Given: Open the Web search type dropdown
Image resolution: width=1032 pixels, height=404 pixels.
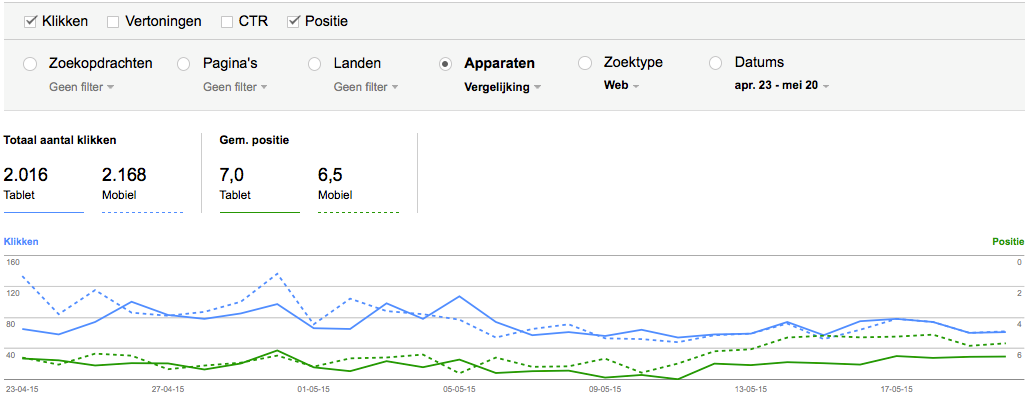Looking at the screenshot, I should (621, 86).
